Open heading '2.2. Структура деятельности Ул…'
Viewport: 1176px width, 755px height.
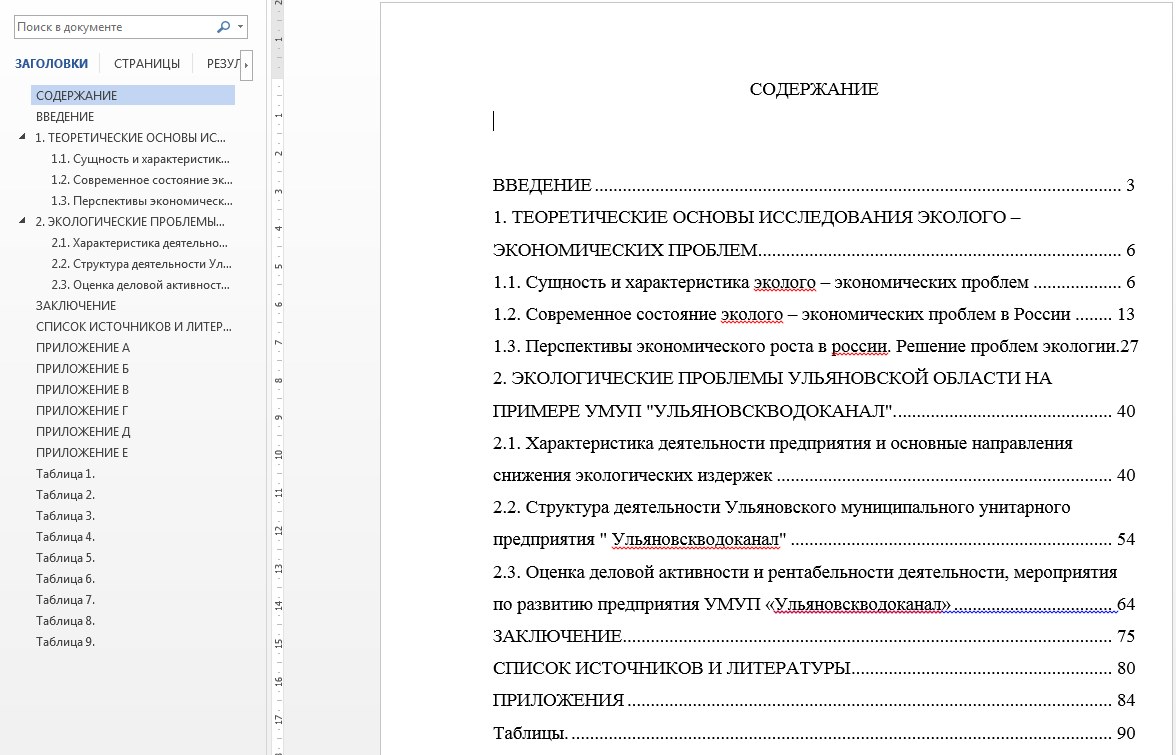141,263
